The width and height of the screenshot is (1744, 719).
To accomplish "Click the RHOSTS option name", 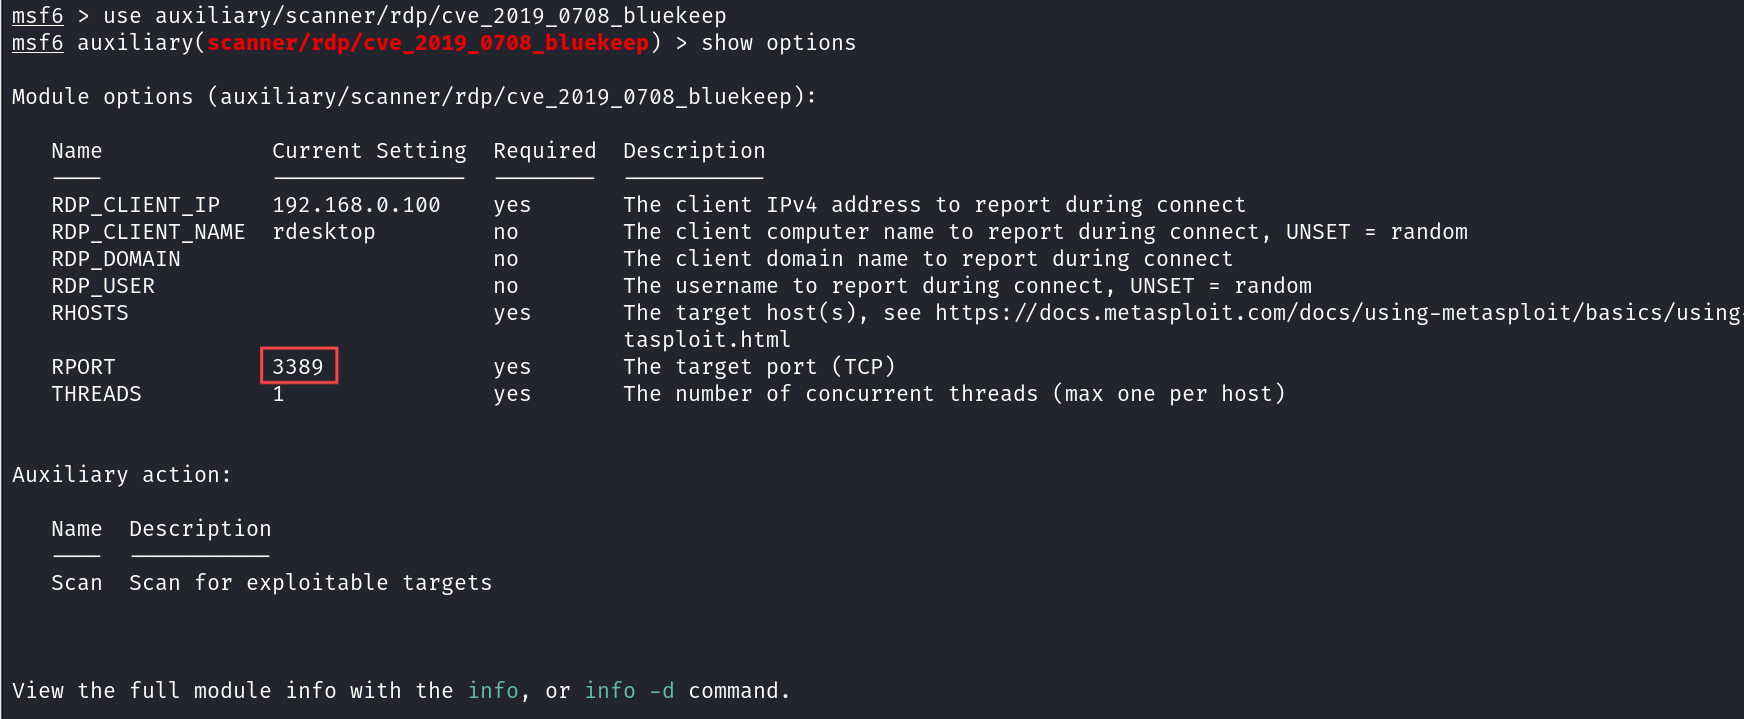I will pos(90,313).
